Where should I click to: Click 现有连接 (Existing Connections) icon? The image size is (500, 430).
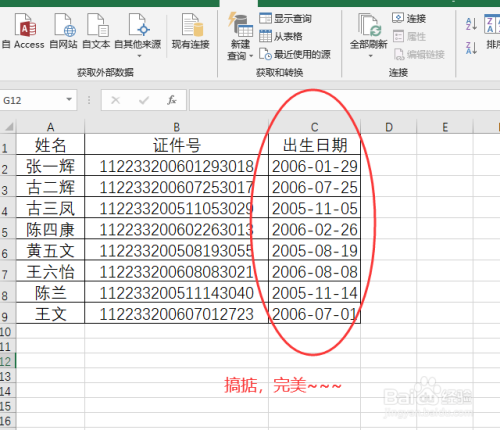coord(191,31)
